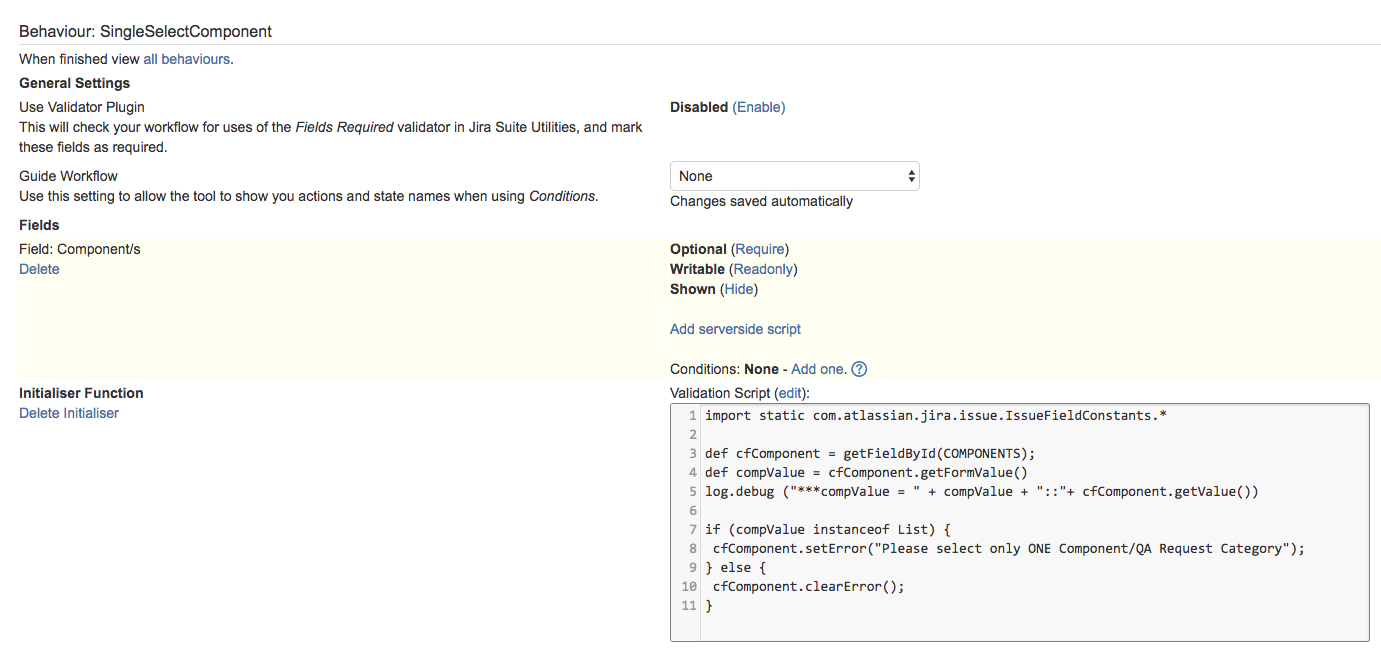This screenshot has width=1381, height=657.
Task: Click the clearError line in the script
Action: click(808, 586)
